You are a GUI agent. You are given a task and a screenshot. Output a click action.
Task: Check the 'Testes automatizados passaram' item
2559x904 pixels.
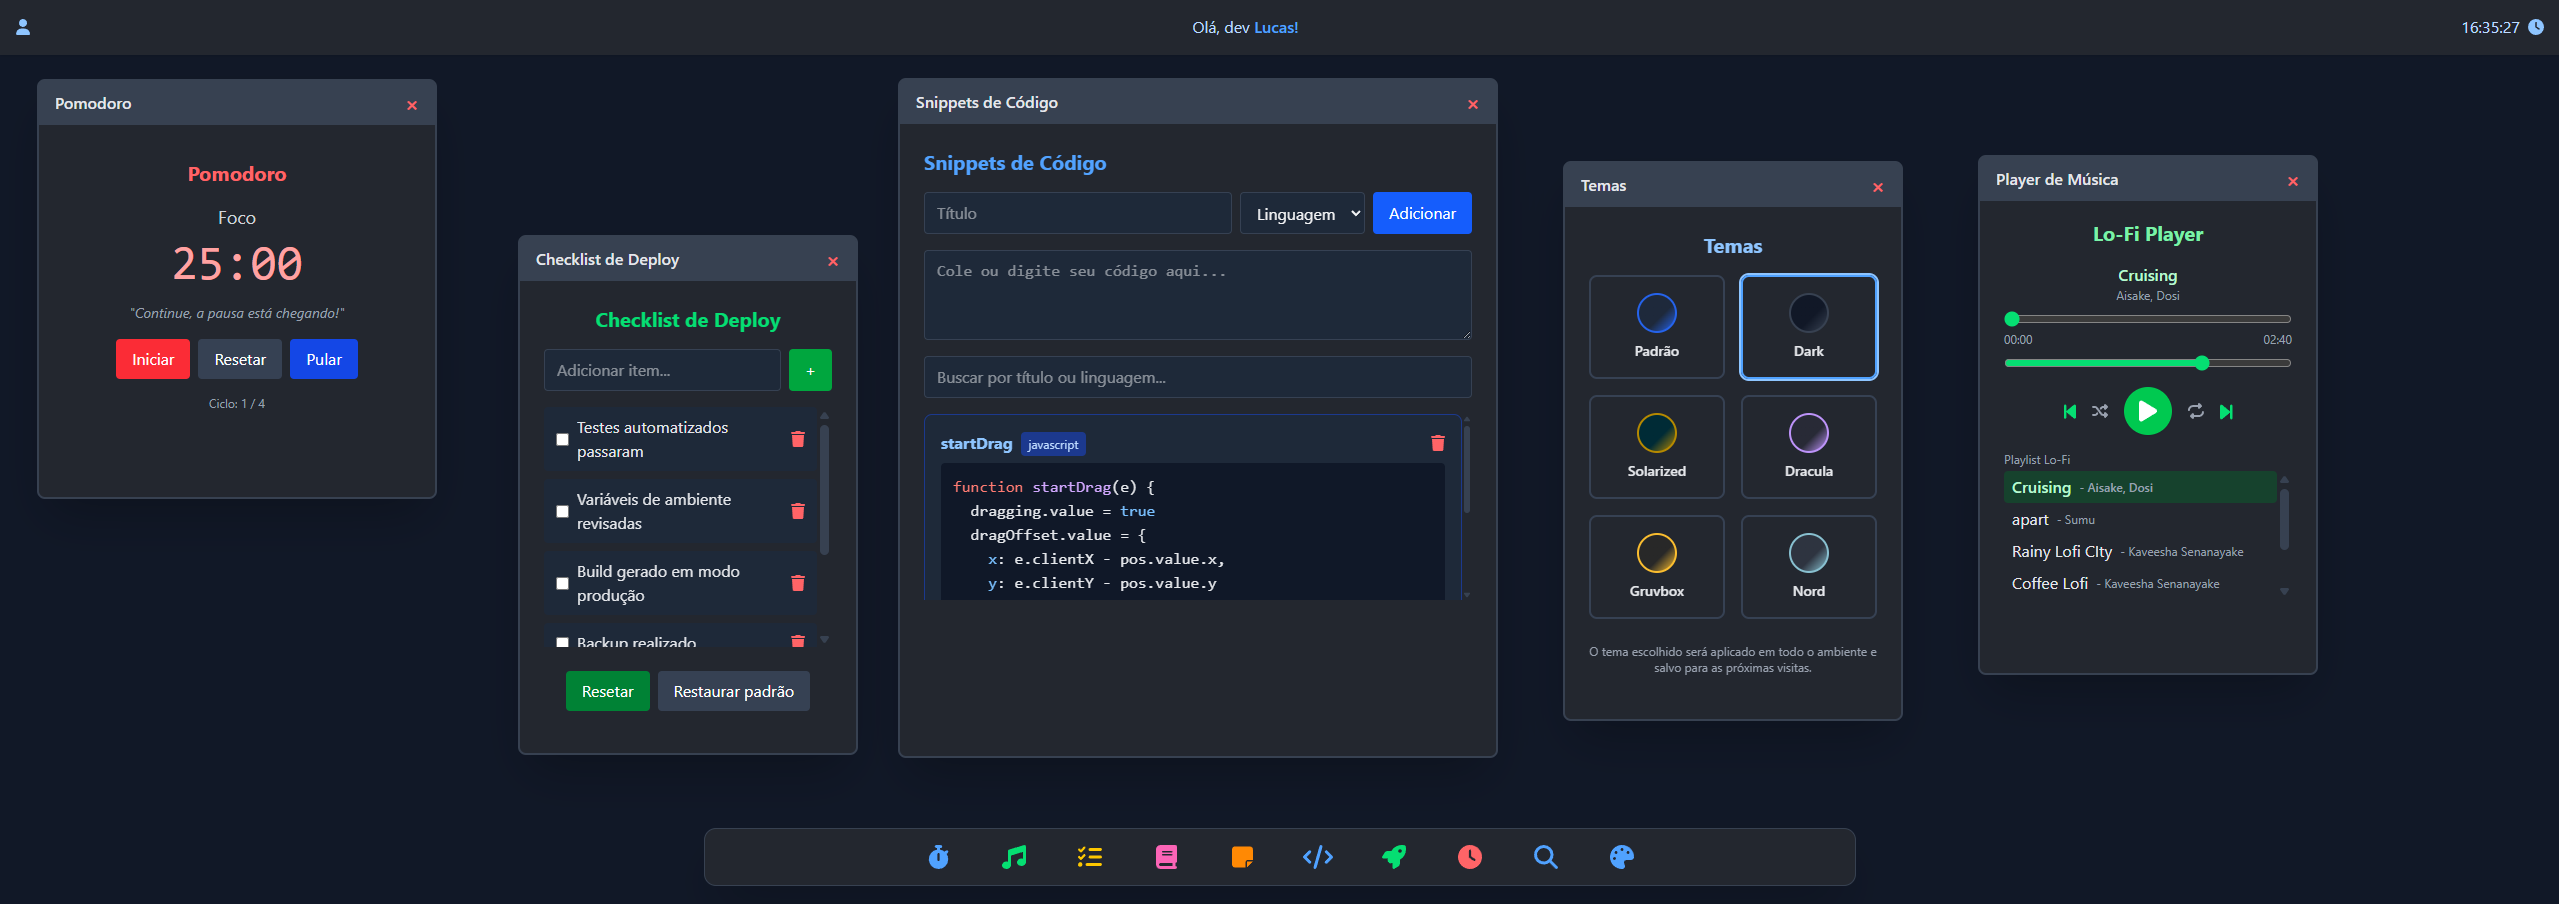tap(562, 438)
